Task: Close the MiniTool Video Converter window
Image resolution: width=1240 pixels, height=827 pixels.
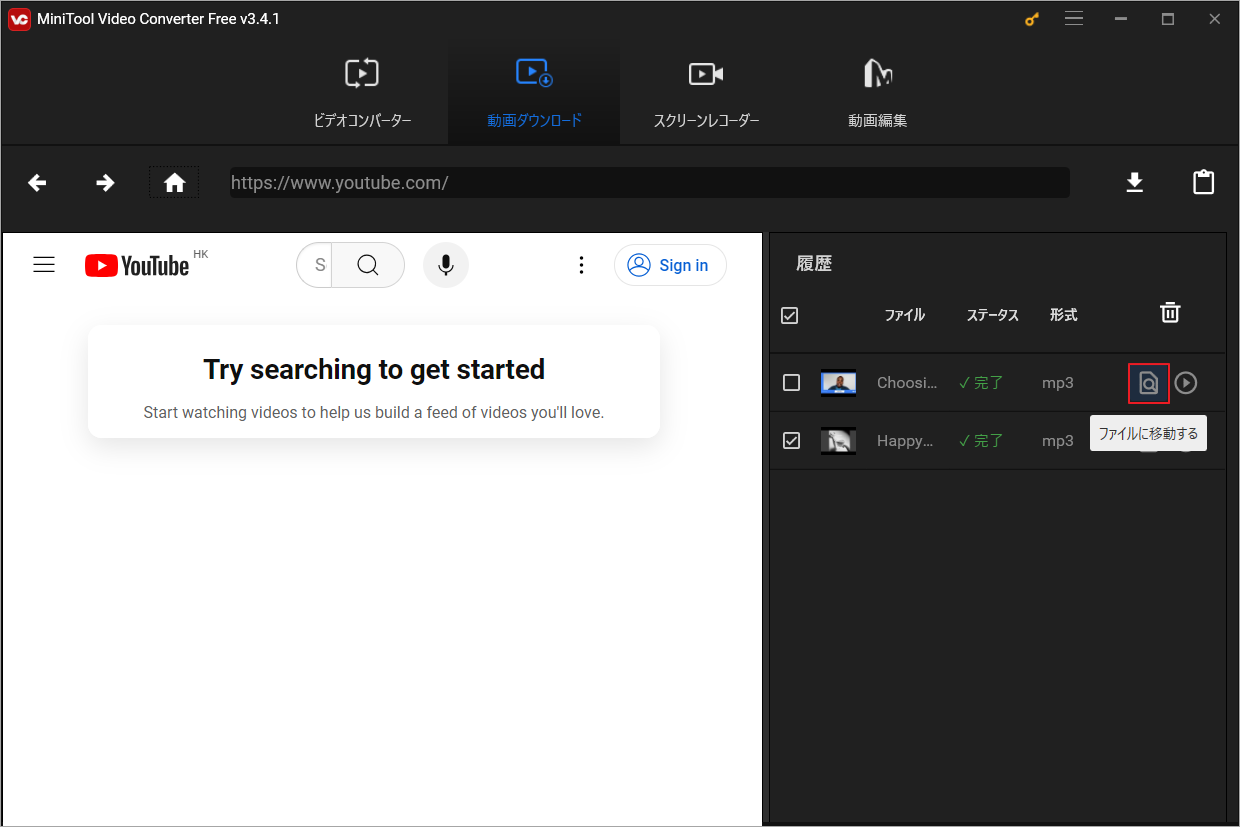Action: pyautogui.click(x=1214, y=19)
